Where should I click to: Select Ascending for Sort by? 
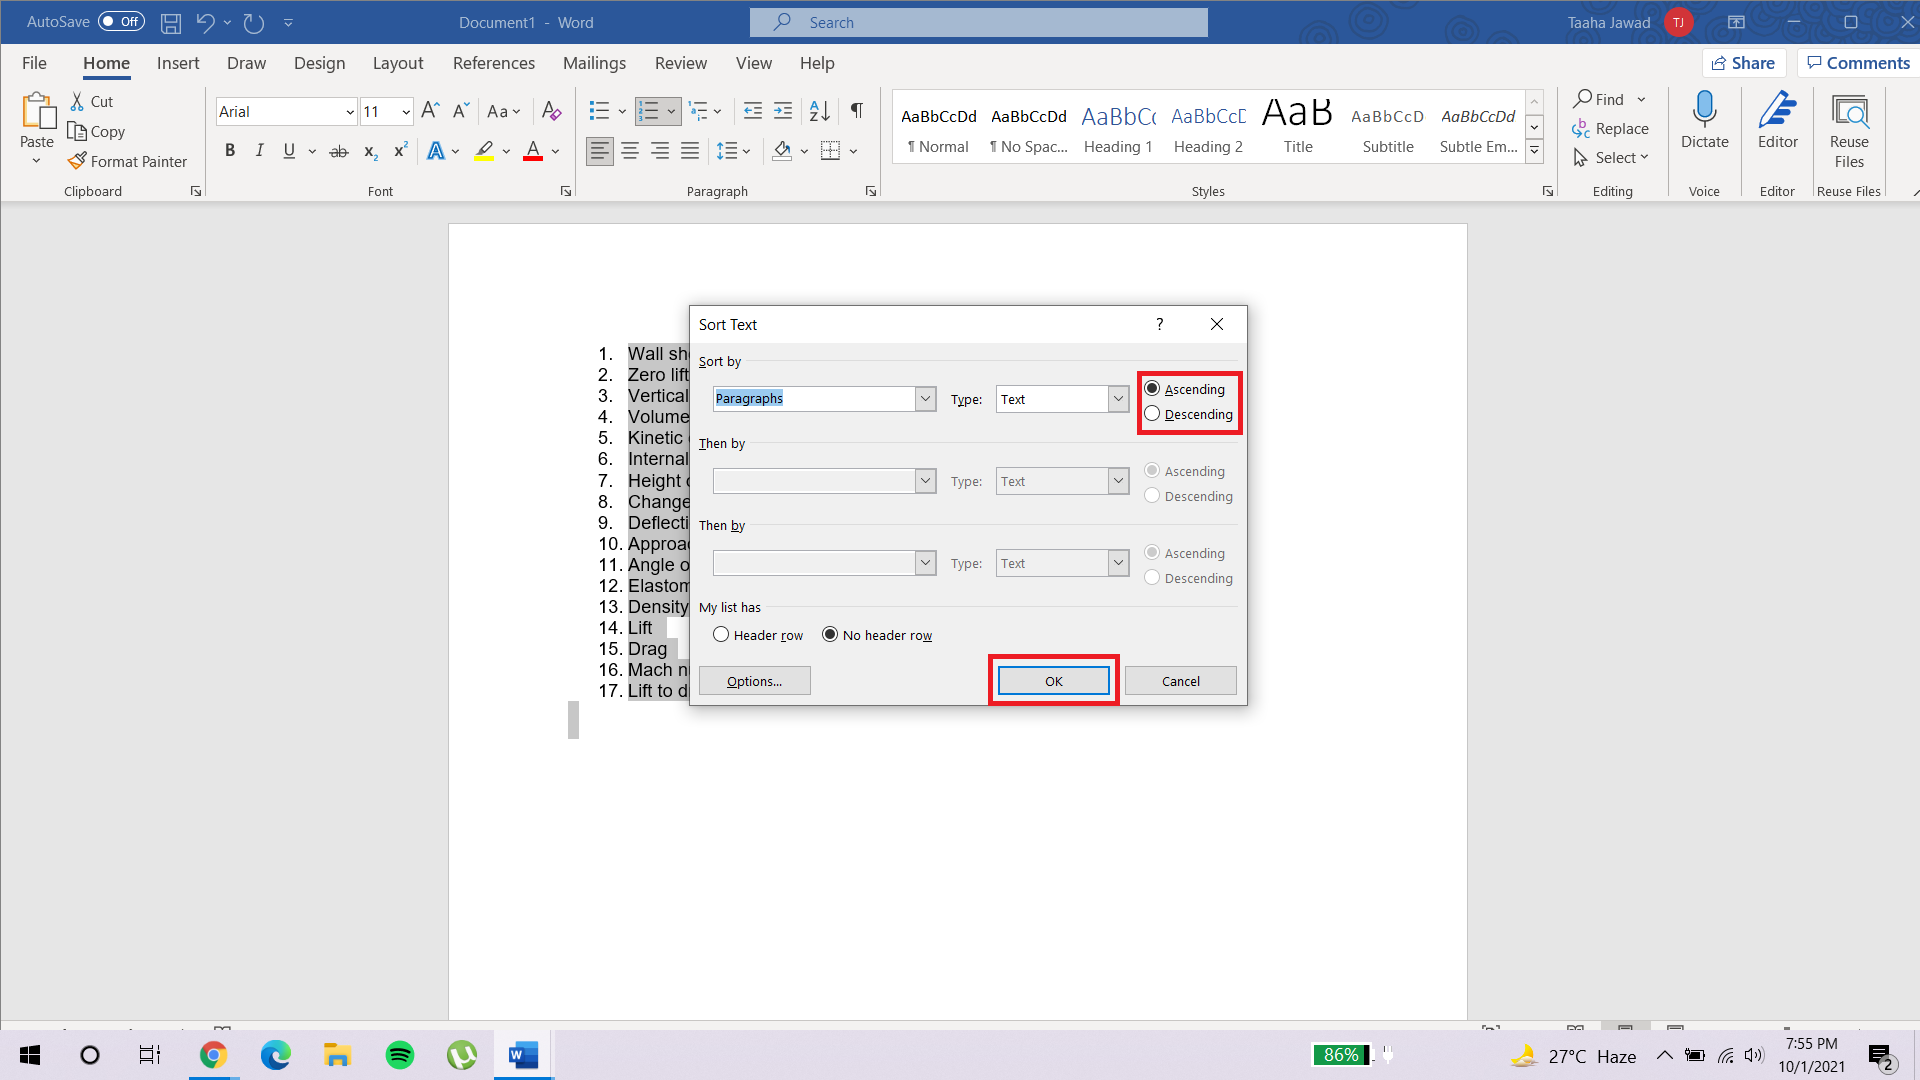pyautogui.click(x=1185, y=389)
